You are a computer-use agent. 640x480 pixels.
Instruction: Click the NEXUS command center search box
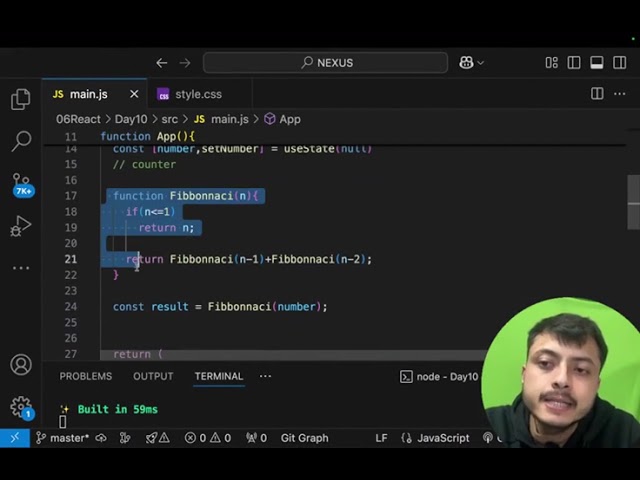point(325,62)
